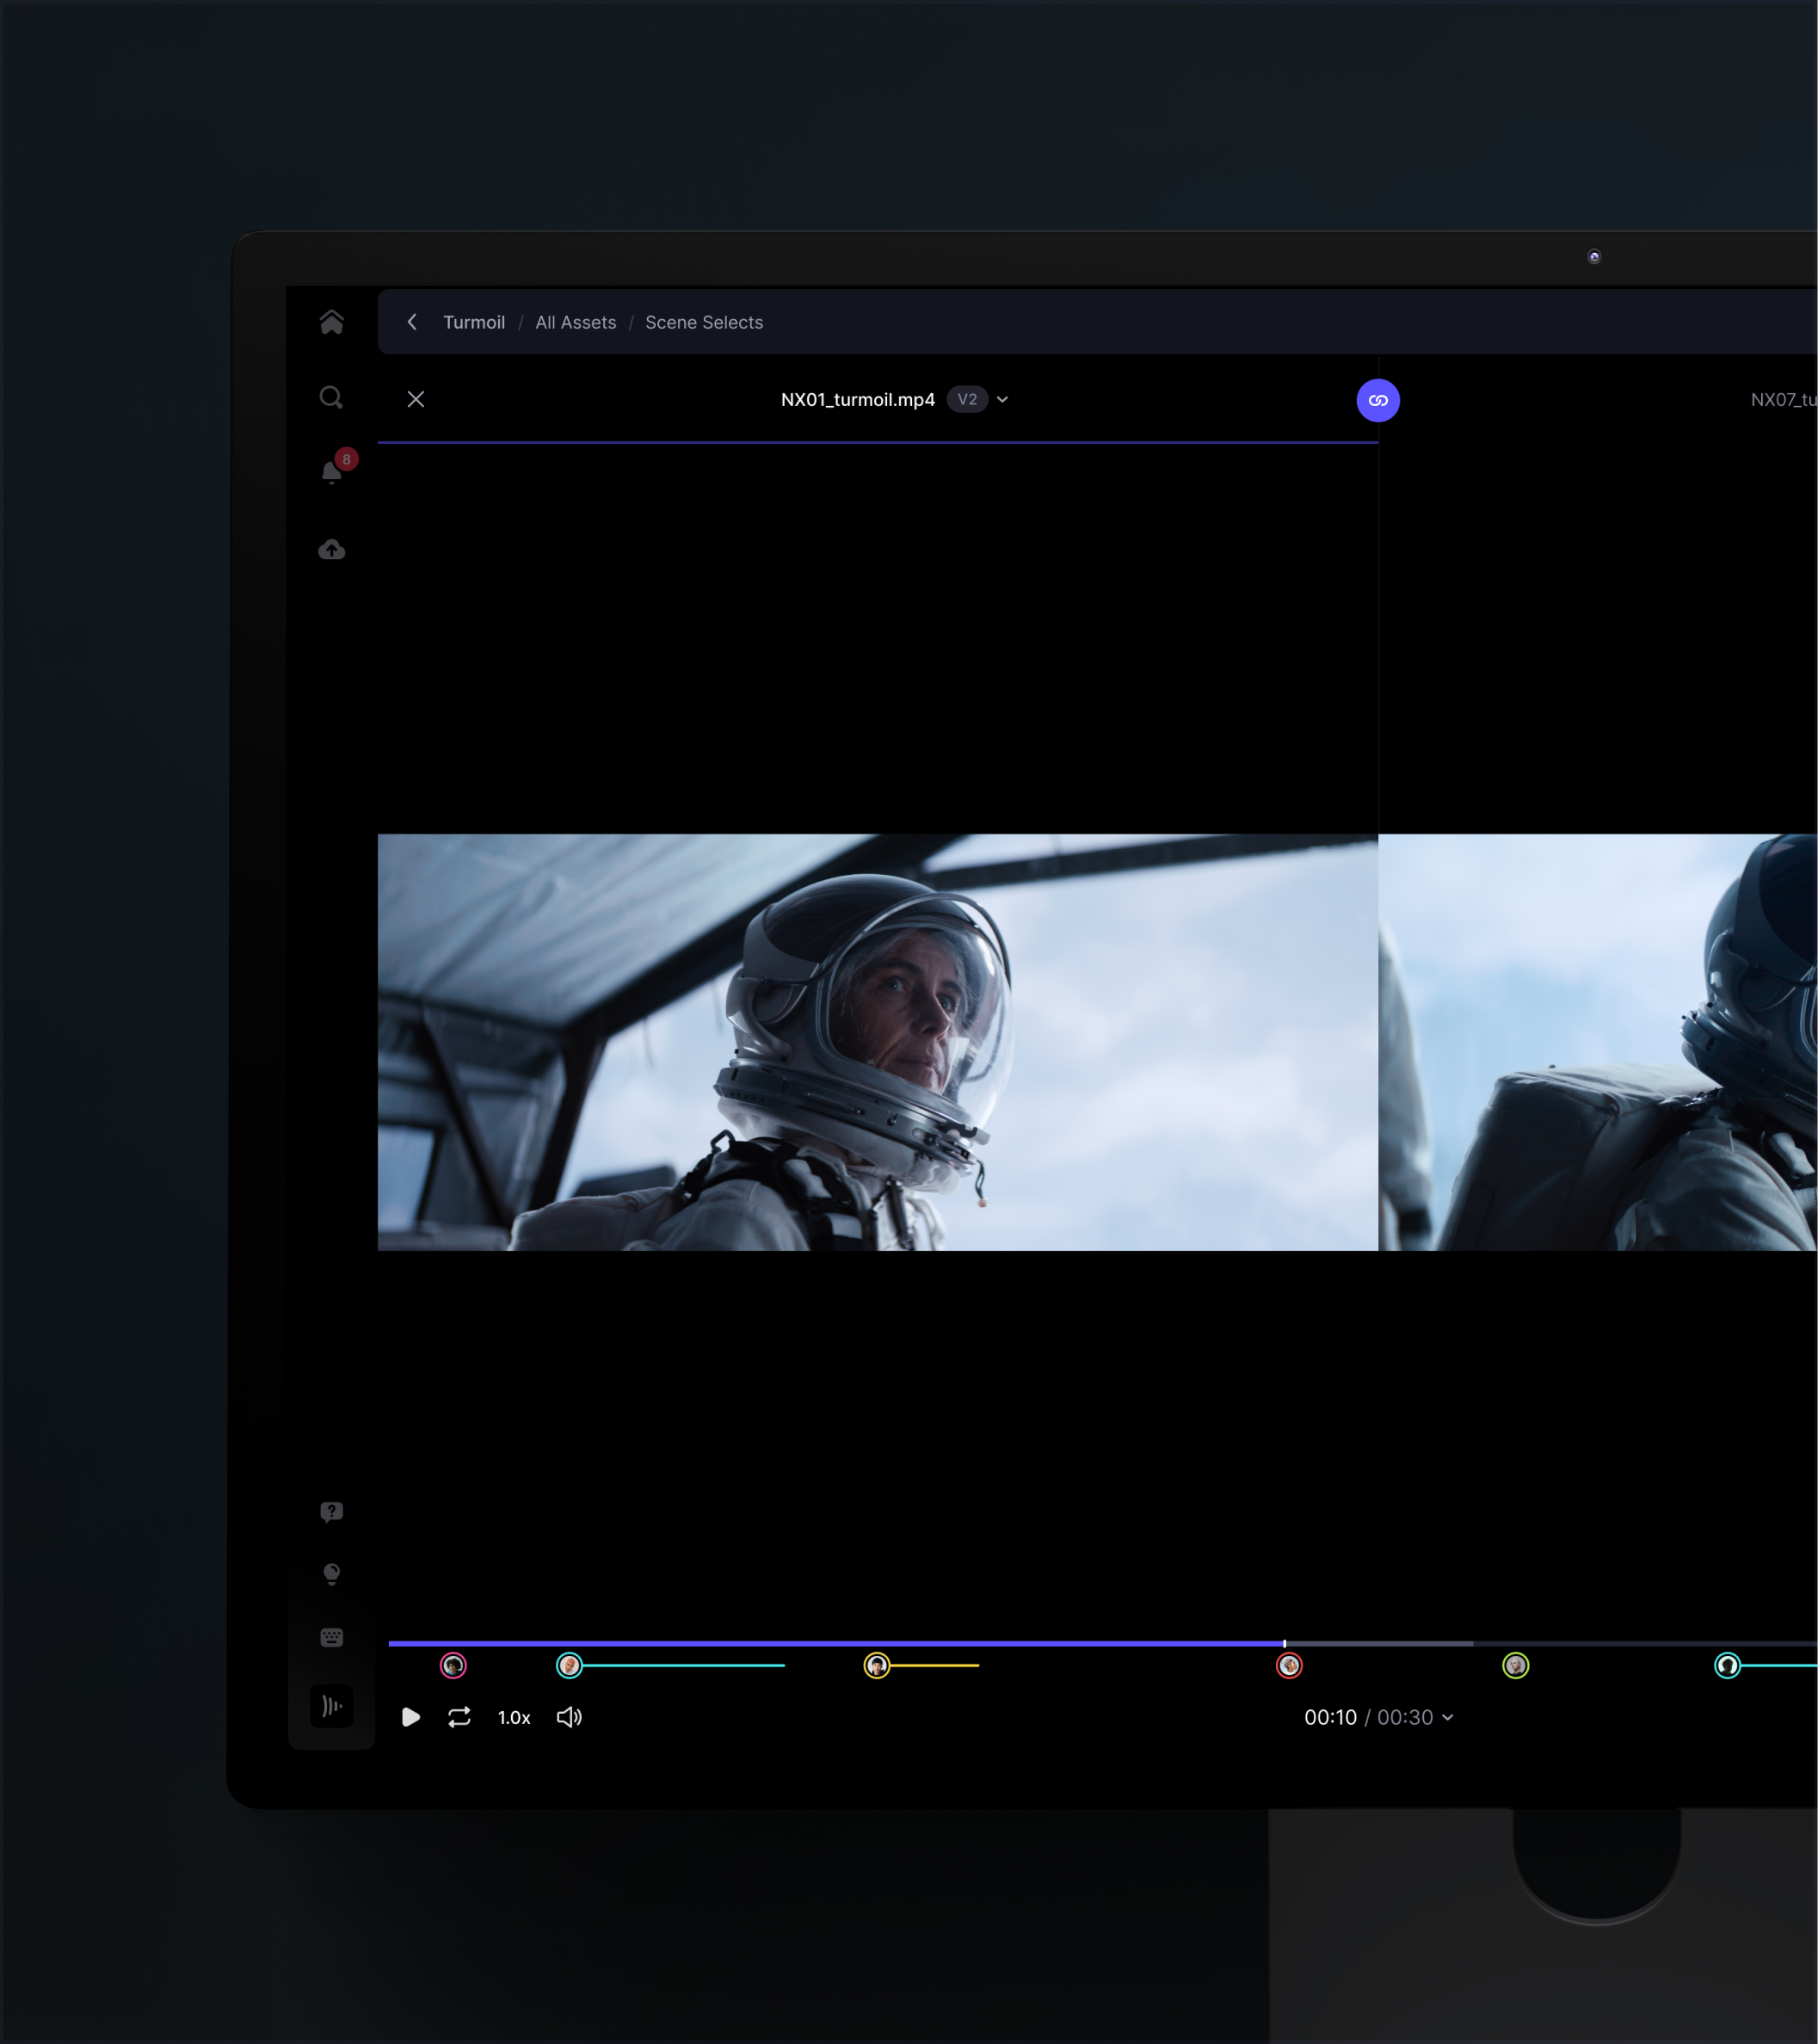Click the cloud upload icon
The width and height of the screenshot is (1818, 2044).
[332, 550]
